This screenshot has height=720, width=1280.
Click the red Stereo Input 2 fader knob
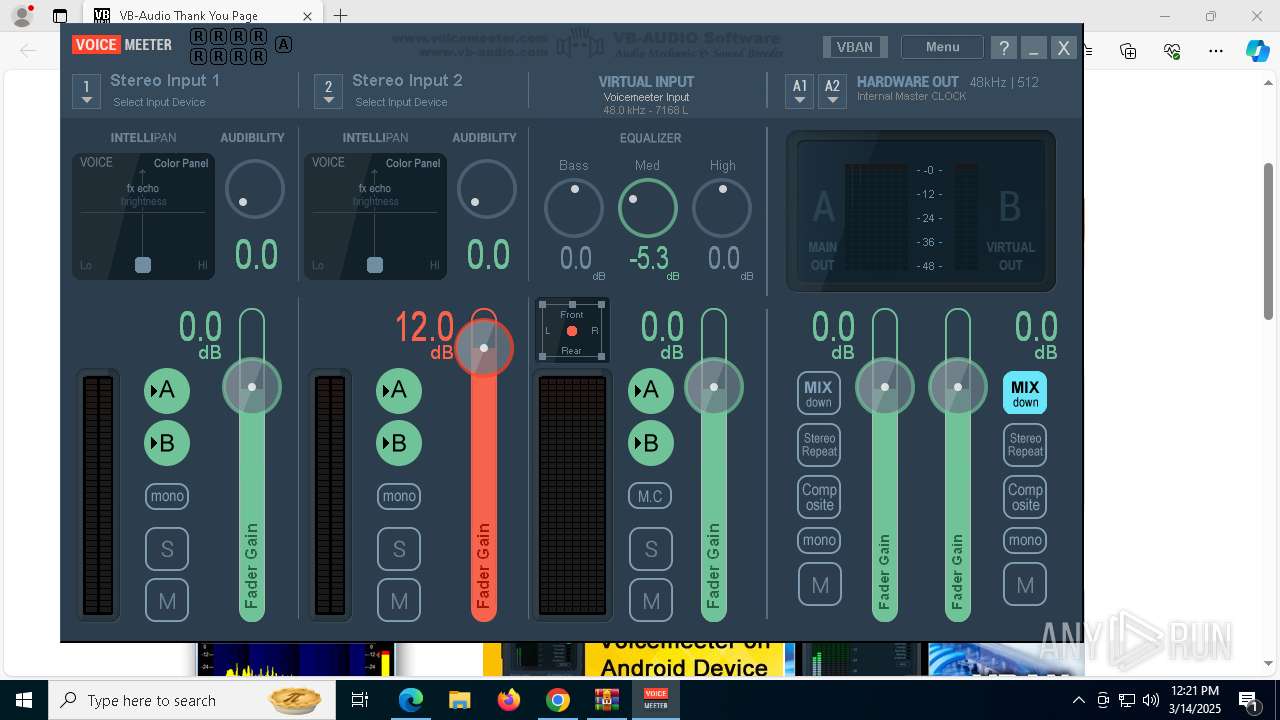tap(484, 348)
